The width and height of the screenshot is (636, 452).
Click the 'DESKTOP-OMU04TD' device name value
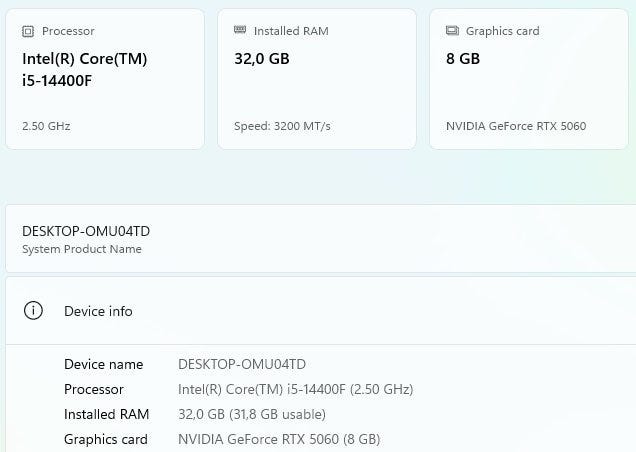tap(242, 364)
